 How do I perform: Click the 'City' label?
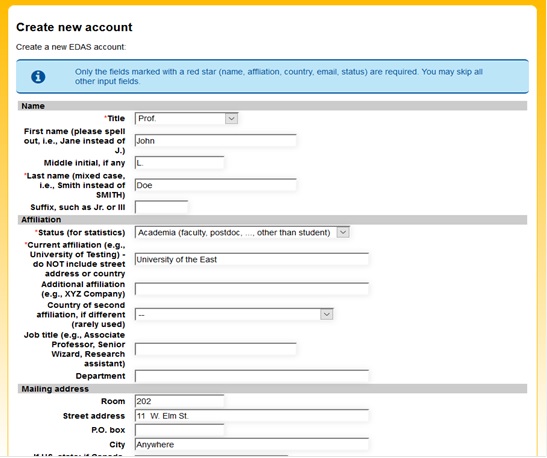117,445
